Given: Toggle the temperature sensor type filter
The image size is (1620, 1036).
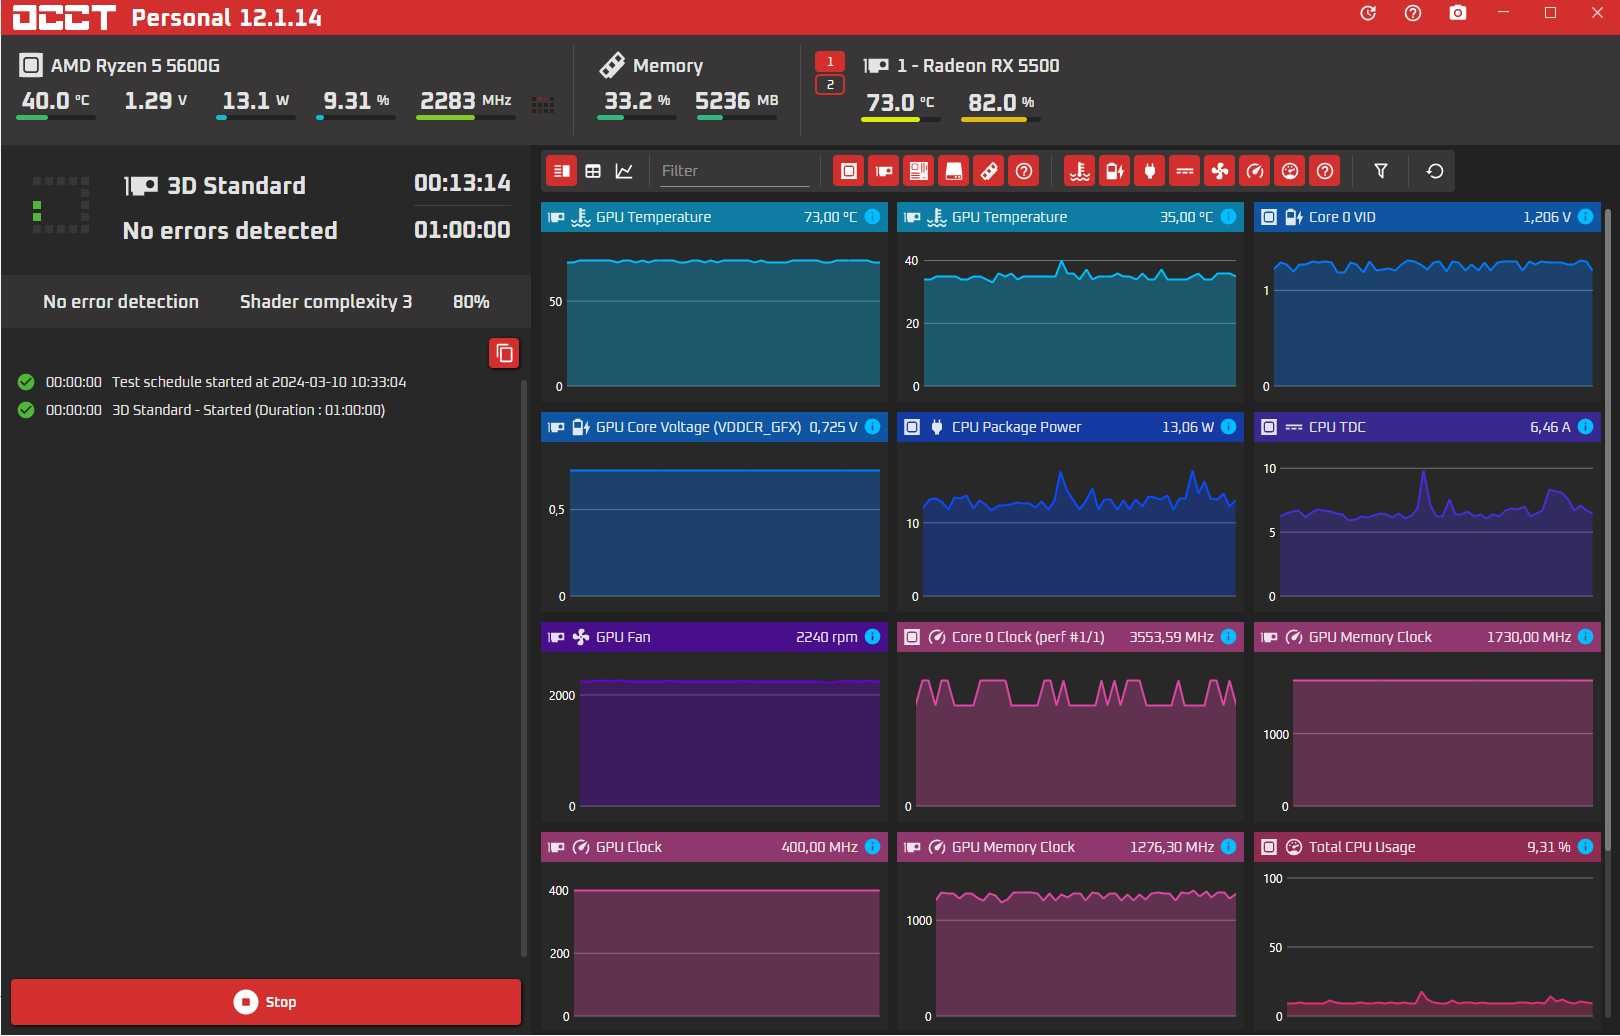Looking at the screenshot, I should 1080,171.
